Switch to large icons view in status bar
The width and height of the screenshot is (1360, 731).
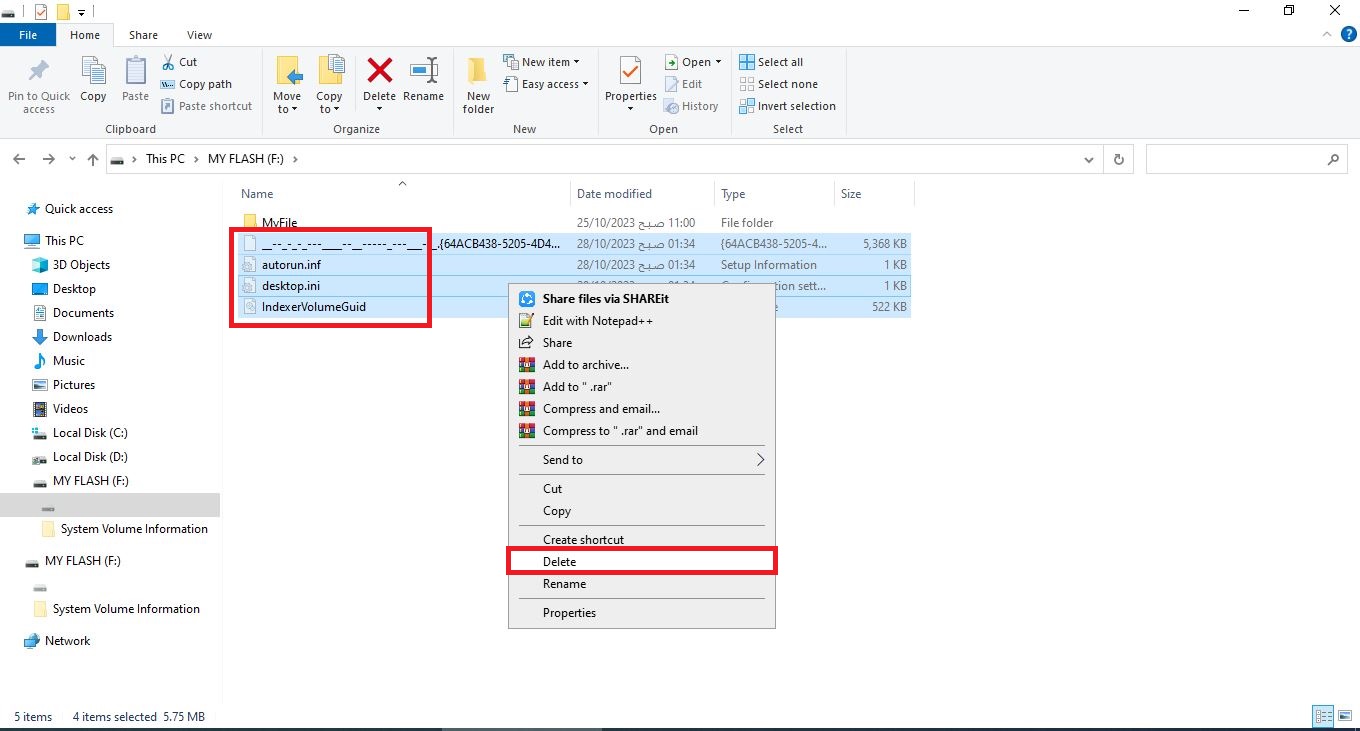coord(1345,716)
